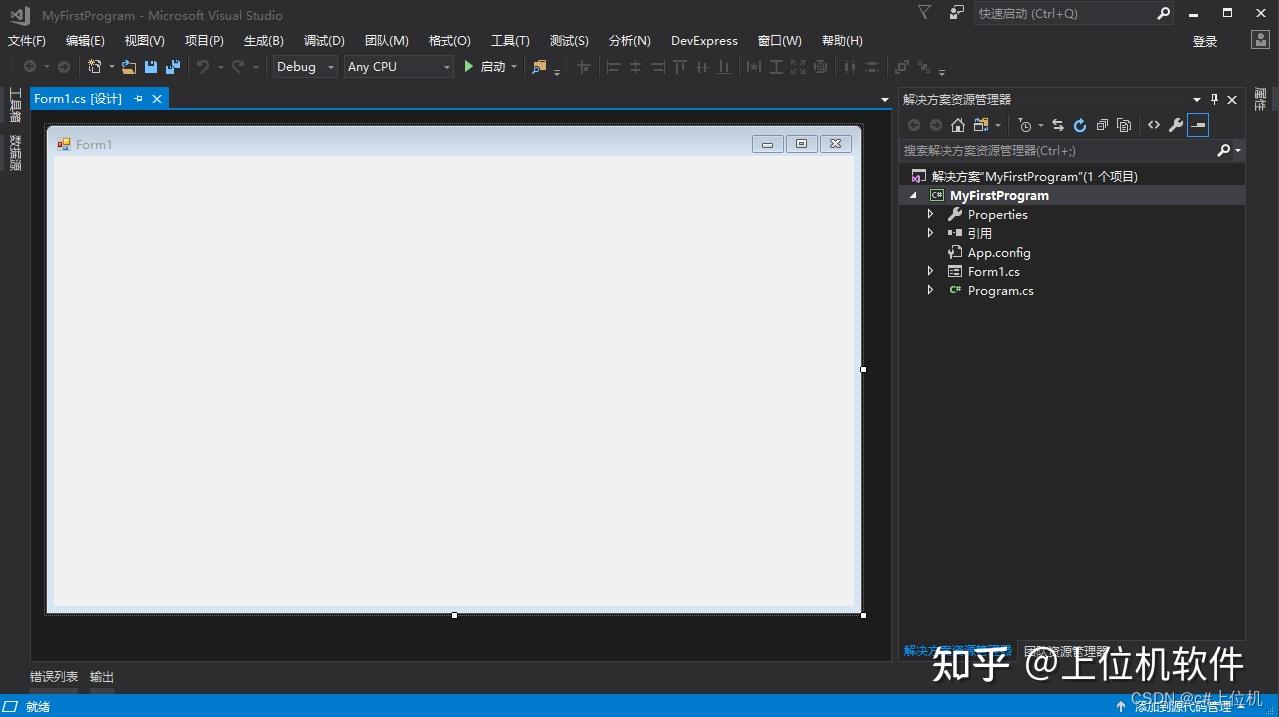Open Properties via the wrench icon
Screen dimensions: 1279x717
coord(1176,125)
